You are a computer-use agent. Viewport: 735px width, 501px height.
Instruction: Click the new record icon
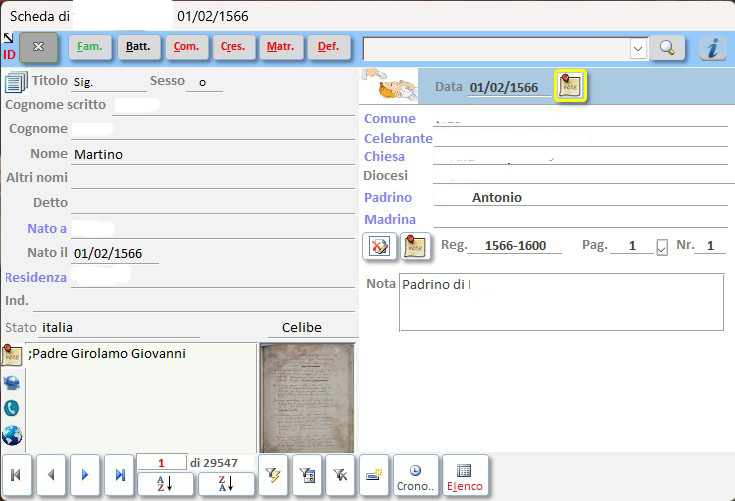click(374, 475)
